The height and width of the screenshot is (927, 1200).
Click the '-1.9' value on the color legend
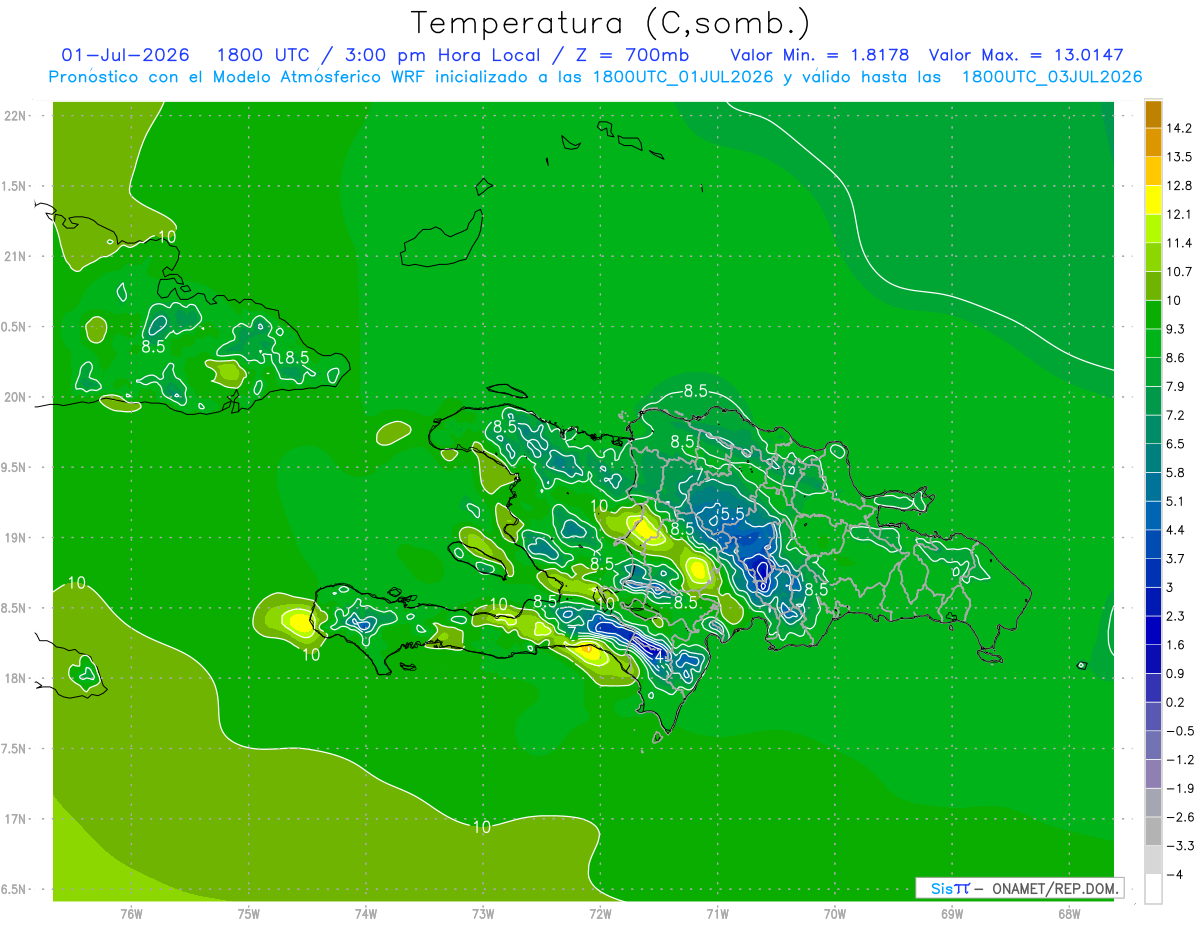(1179, 788)
